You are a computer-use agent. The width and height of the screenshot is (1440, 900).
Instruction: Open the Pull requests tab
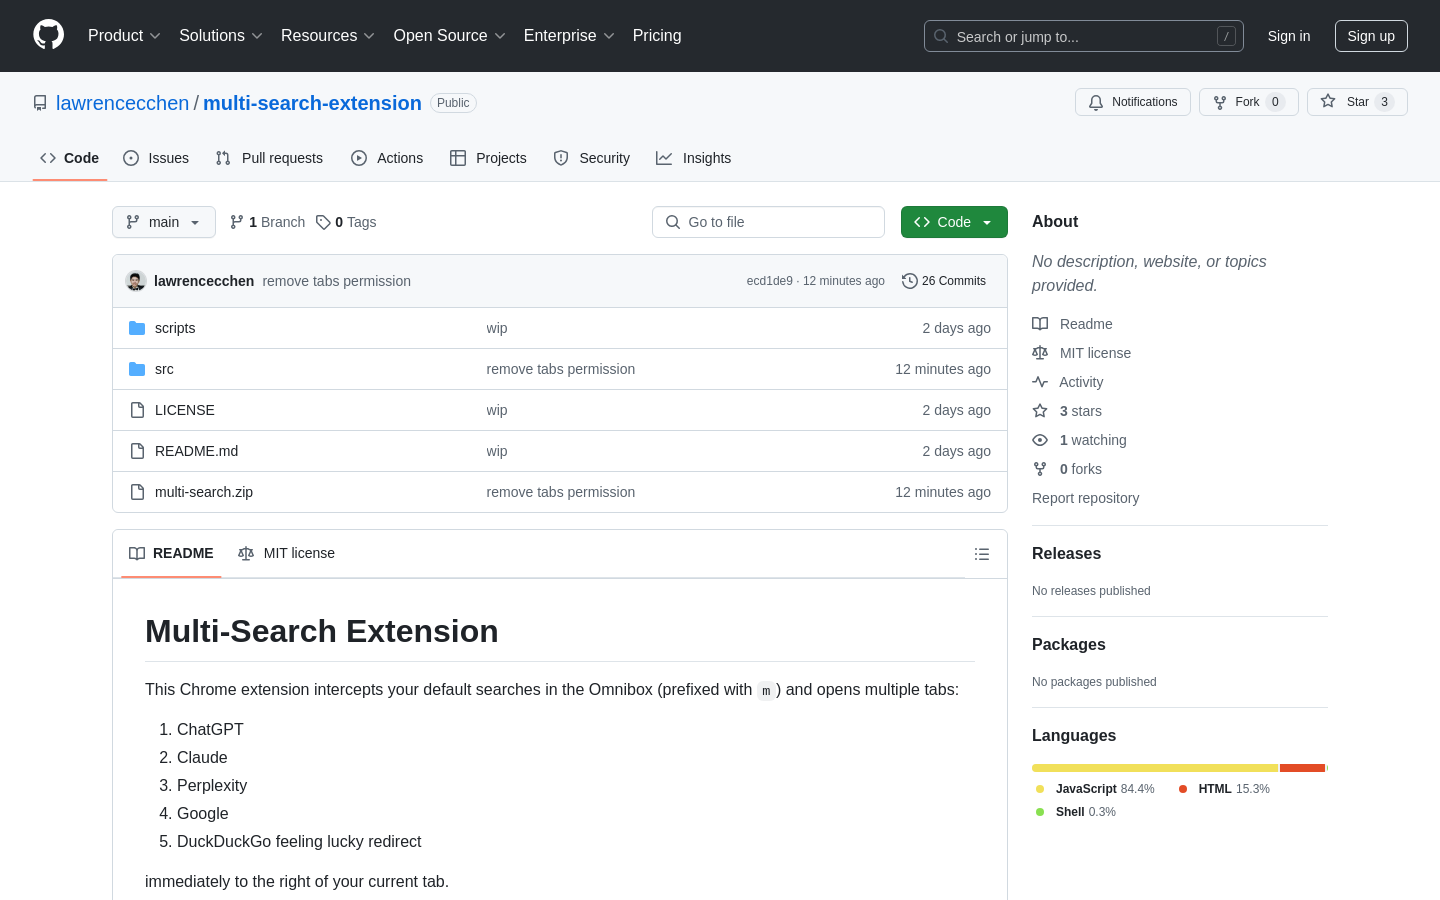coord(269,158)
